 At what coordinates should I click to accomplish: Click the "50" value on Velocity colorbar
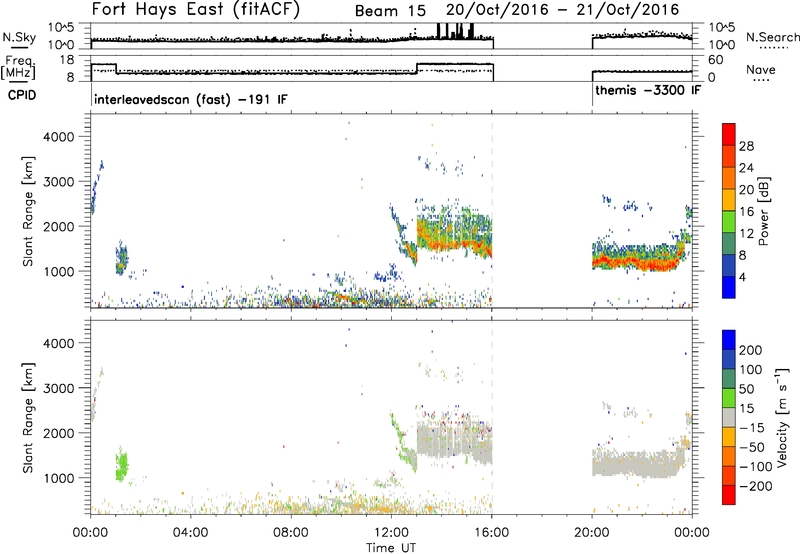[x=746, y=389]
